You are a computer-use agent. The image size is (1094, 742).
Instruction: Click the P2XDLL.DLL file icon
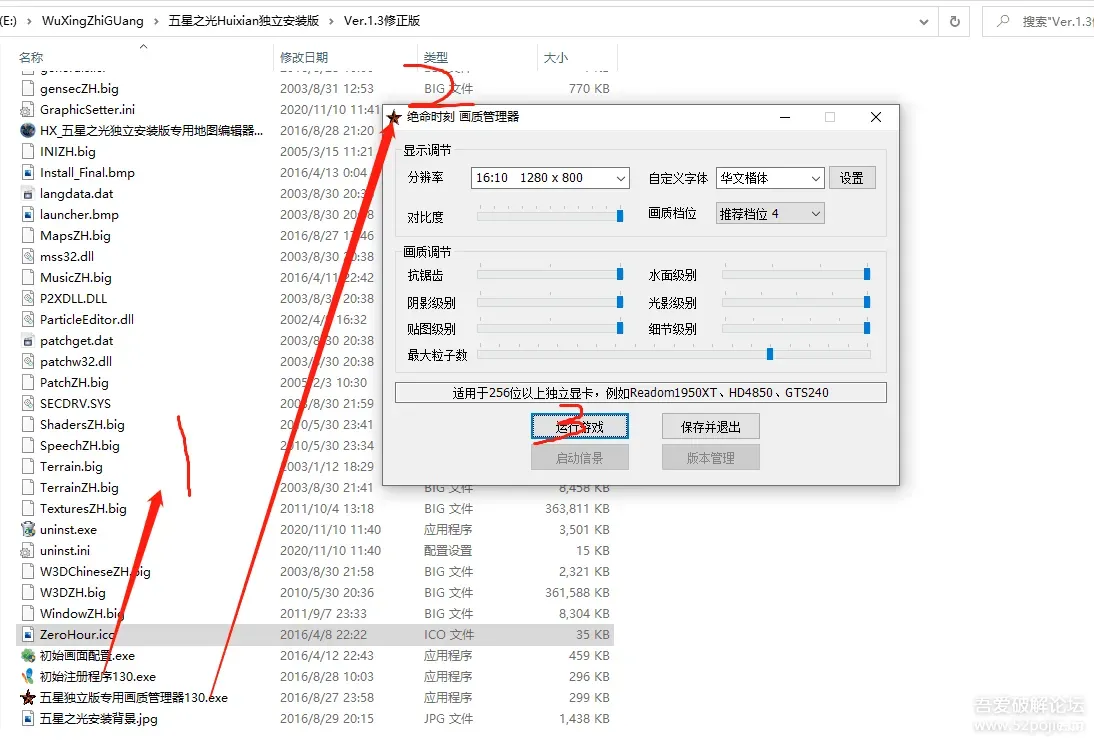[x=28, y=299]
